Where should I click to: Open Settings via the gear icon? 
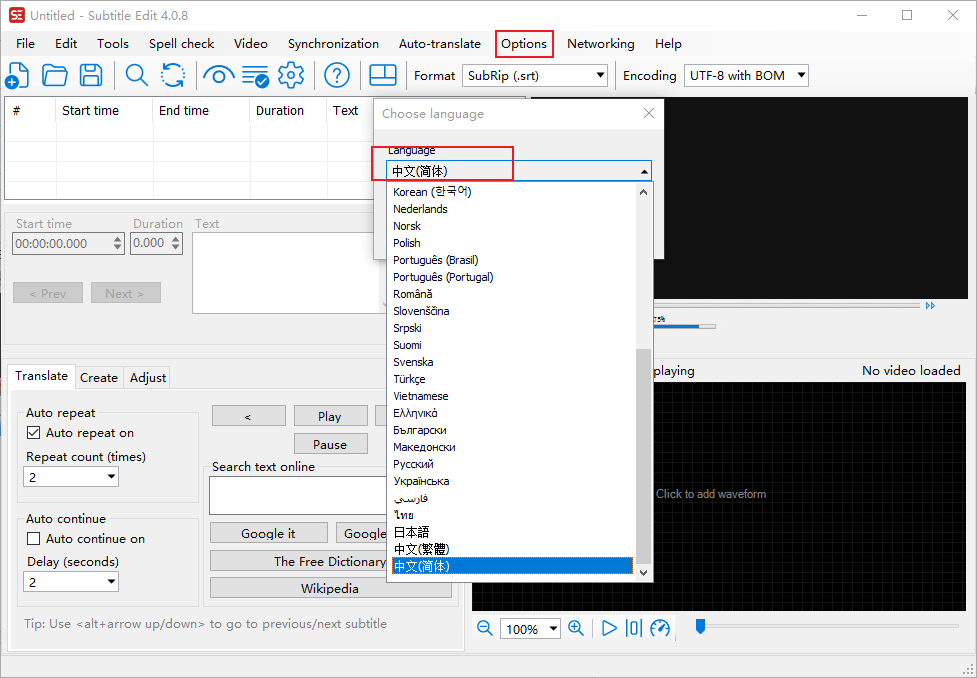coord(291,75)
